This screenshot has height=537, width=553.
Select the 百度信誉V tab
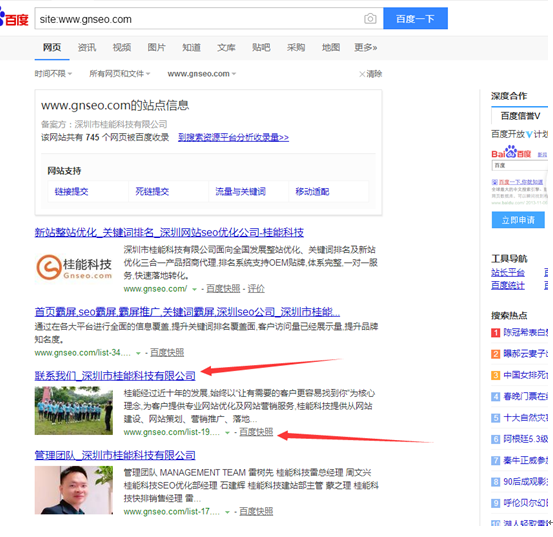coord(521,116)
